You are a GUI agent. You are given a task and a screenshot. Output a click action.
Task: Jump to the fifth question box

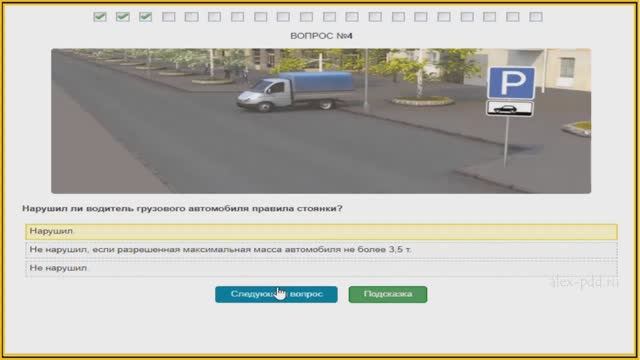point(191,17)
